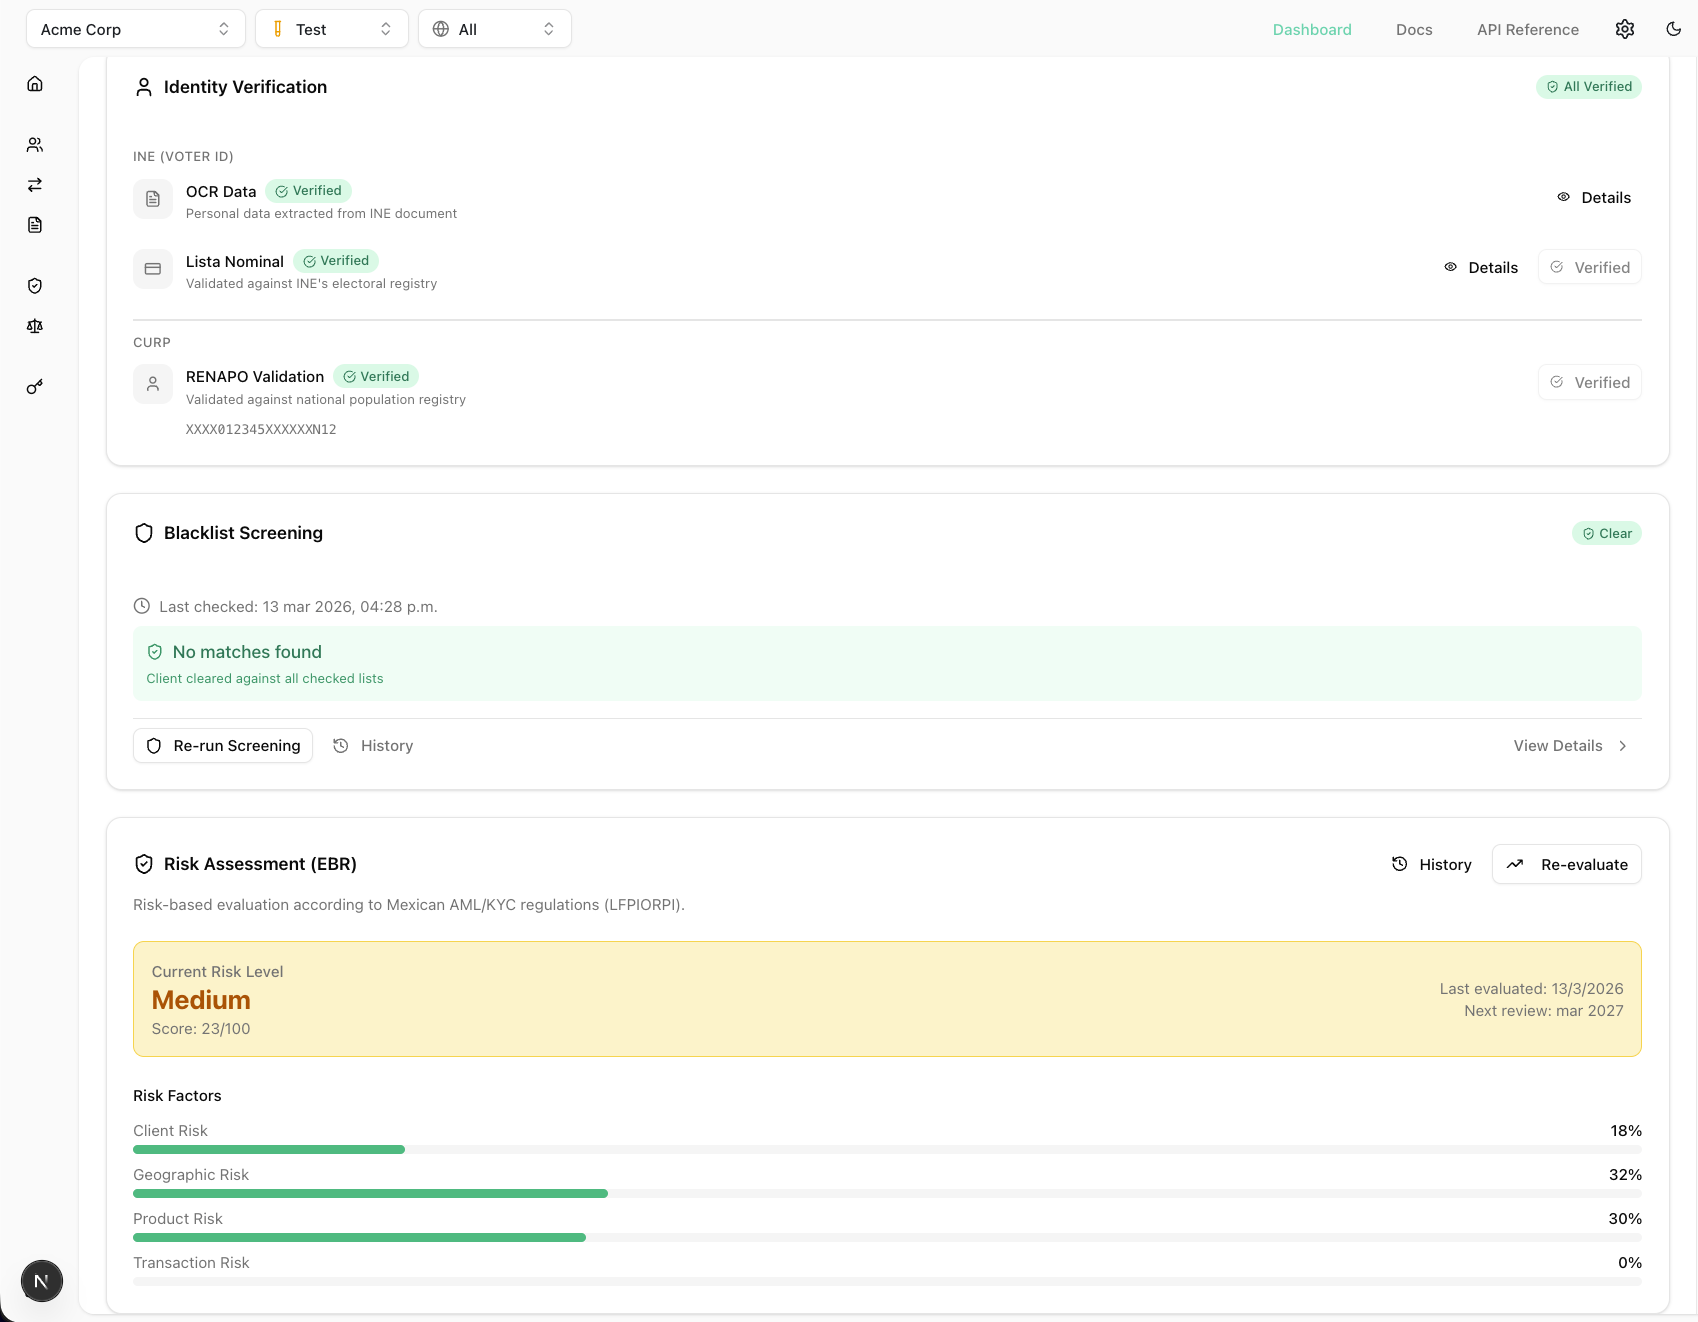Open the Clients people icon in sidebar

click(x=35, y=145)
